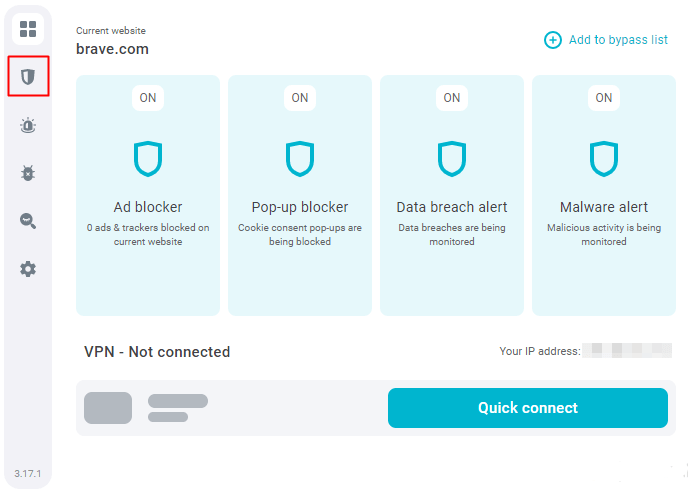Viewport: 695px width, 490px height.
Task: Click the gray server name placeholder bars
Action: [178, 408]
